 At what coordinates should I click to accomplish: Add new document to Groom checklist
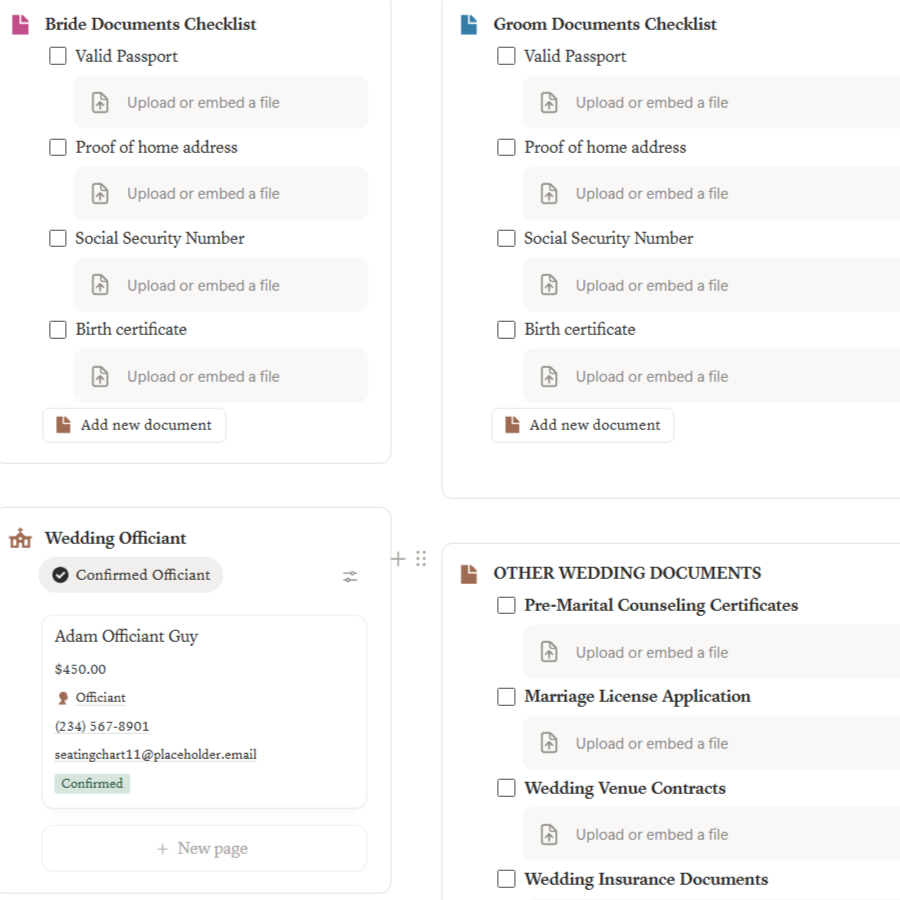coord(583,425)
